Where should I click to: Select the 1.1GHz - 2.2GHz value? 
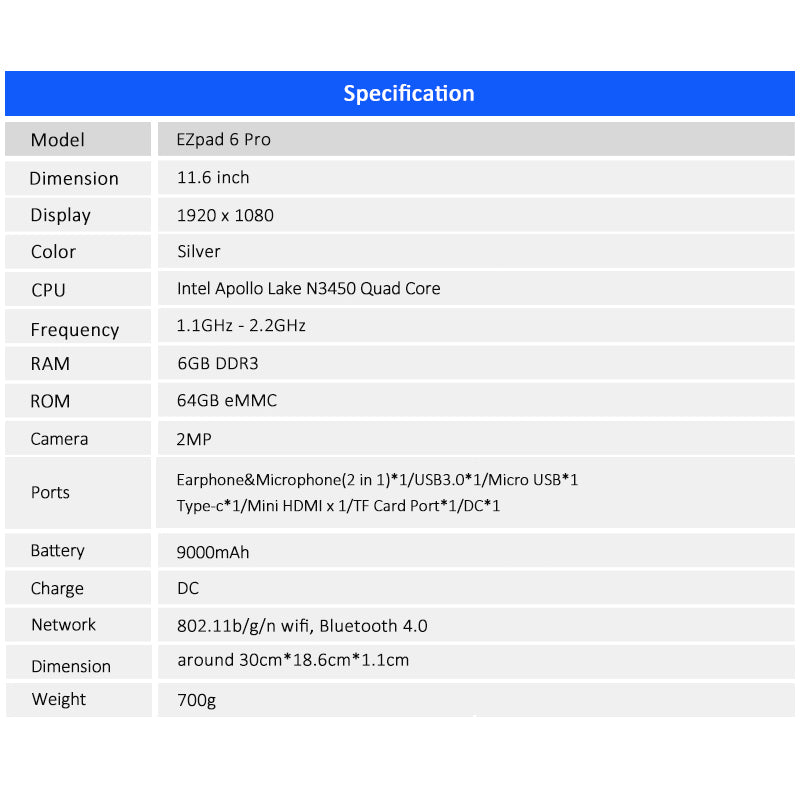click(241, 326)
